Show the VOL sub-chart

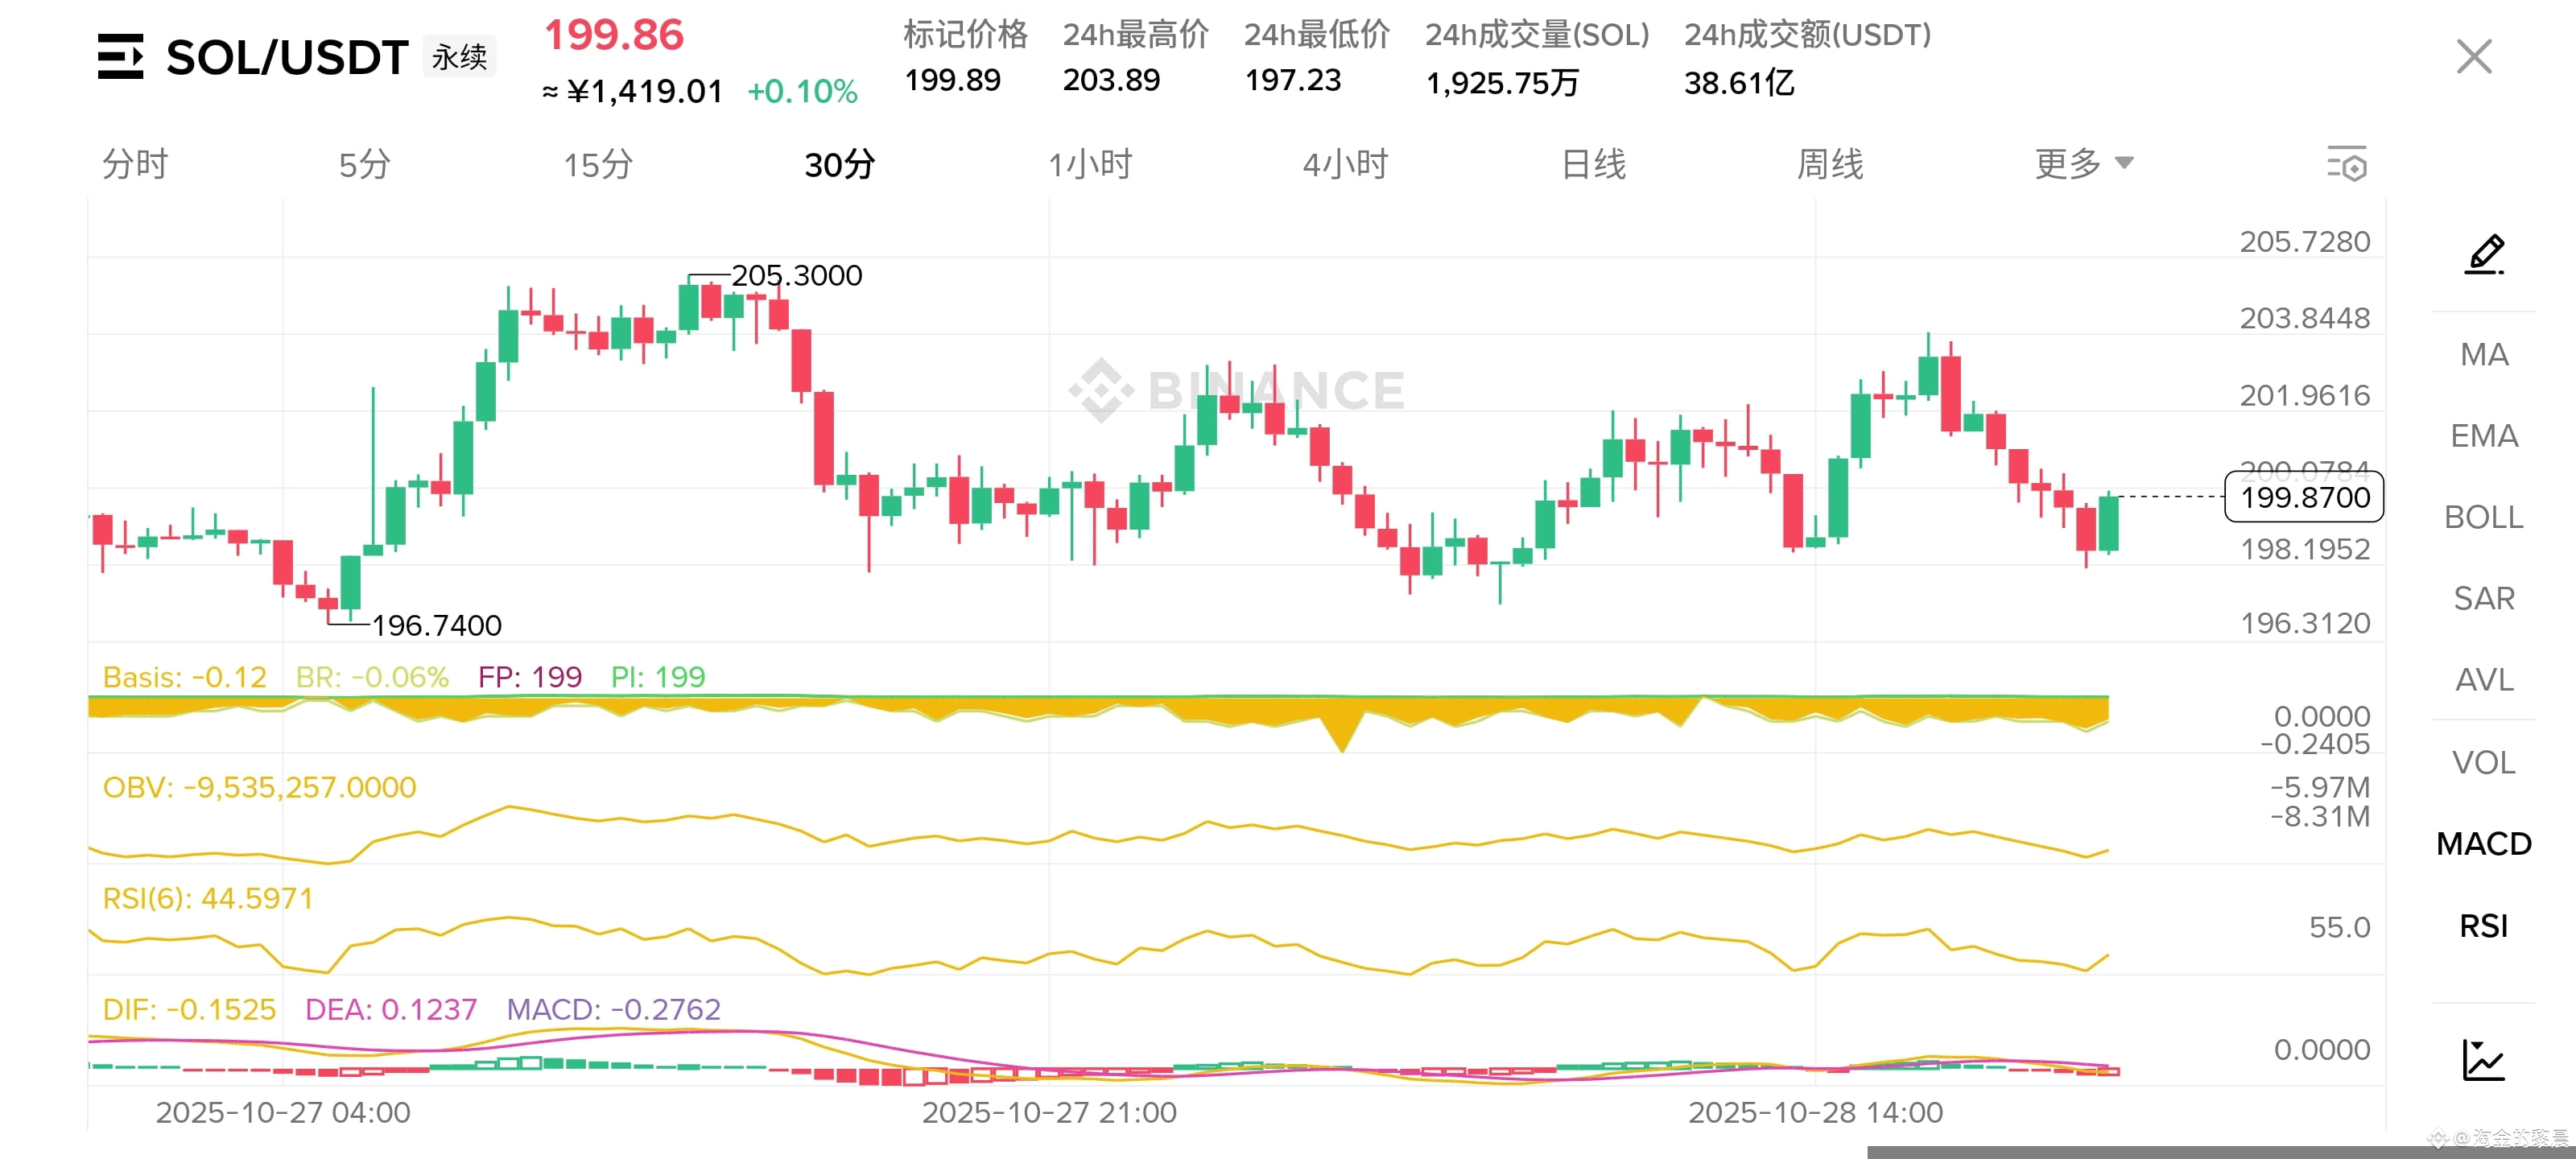[x=2484, y=763]
